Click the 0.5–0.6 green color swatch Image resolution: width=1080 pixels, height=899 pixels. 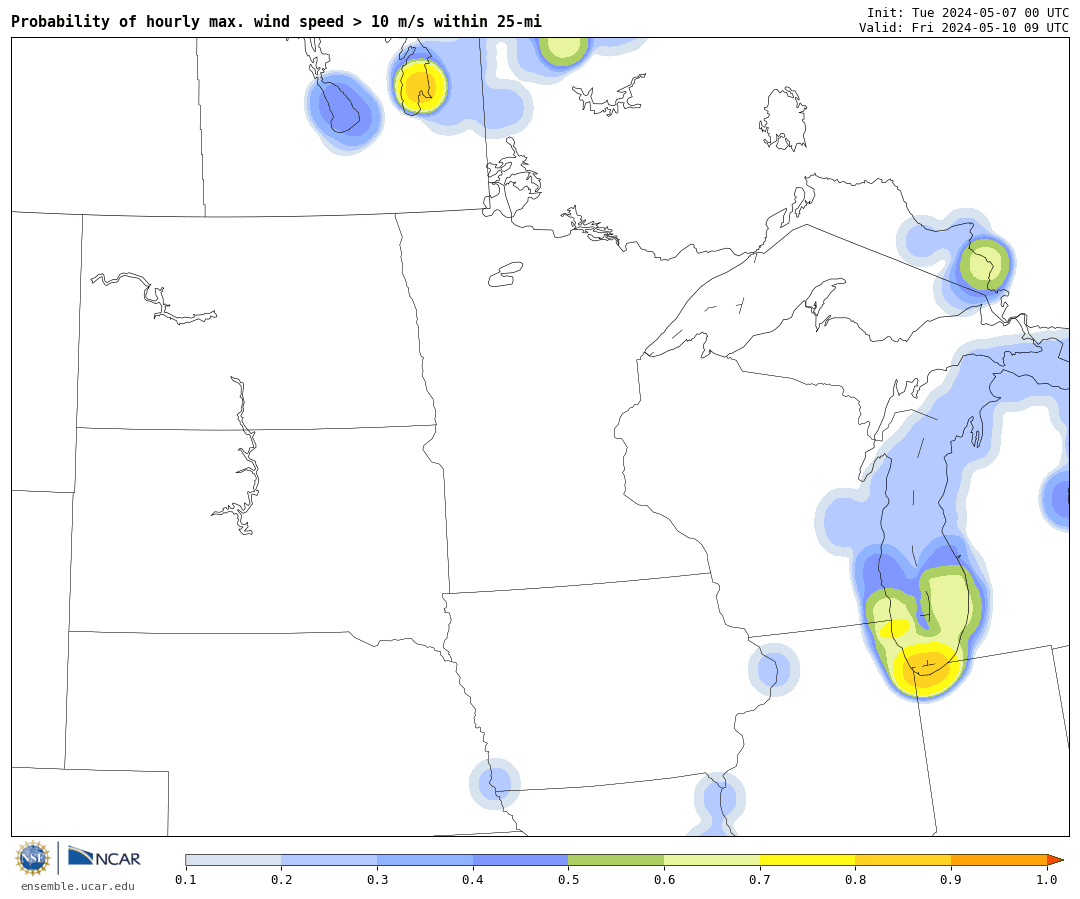pyautogui.click(x=616, y=860)
